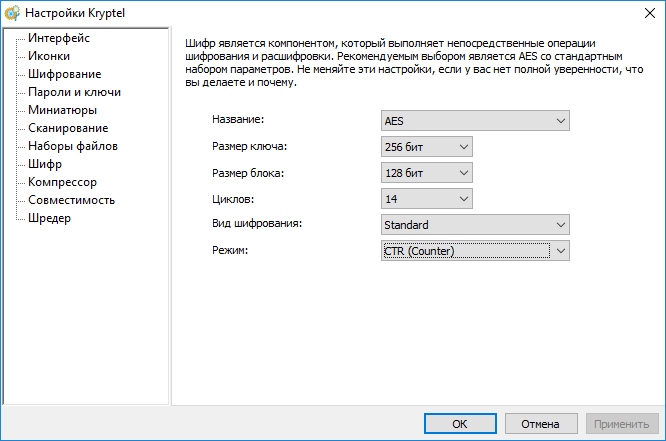Select the Шифр tree item

coord(45,164)
